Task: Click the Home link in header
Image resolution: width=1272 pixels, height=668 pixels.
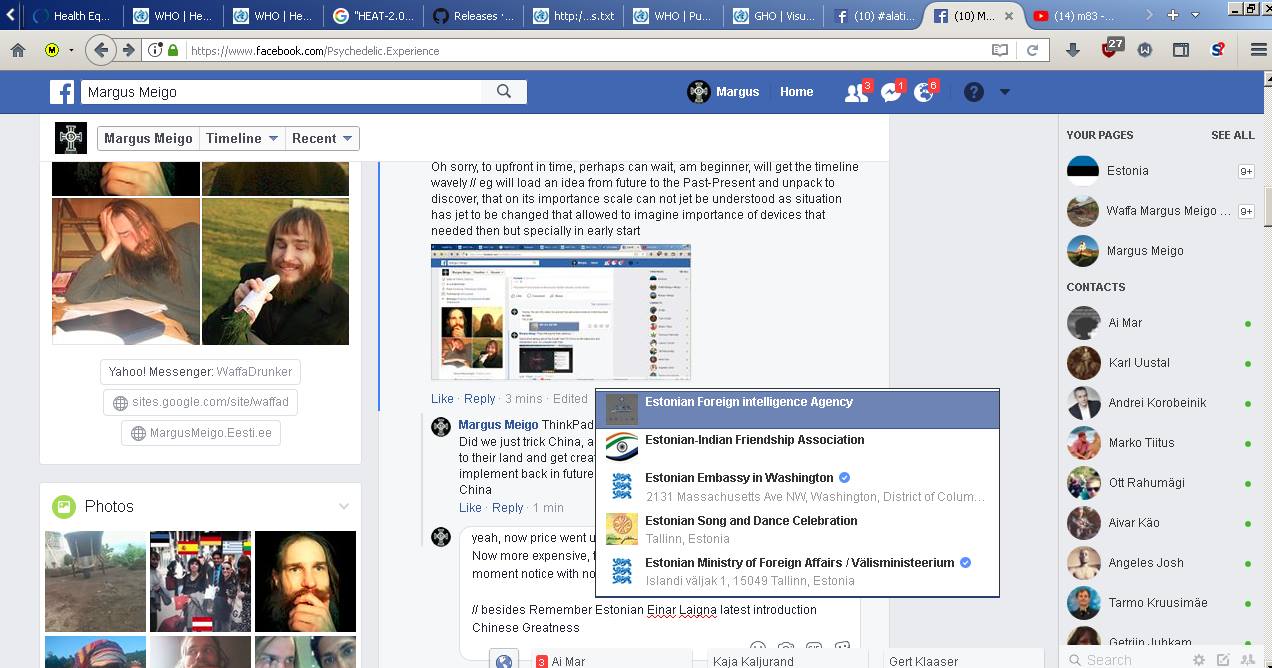Action: pos(796,92)
